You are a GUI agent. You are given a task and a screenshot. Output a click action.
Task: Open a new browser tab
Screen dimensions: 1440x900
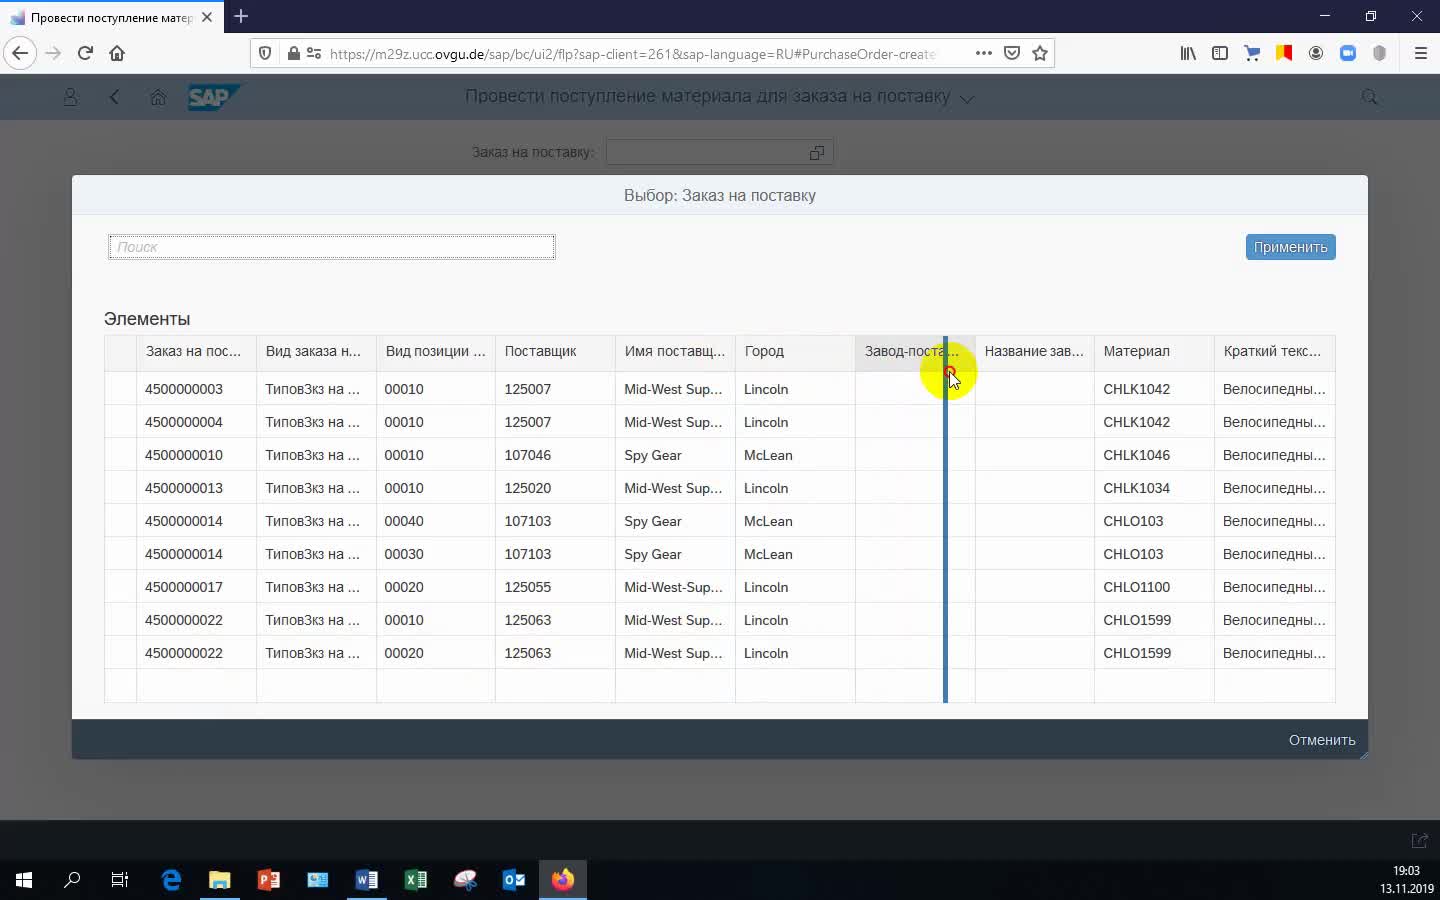(241, 16)
